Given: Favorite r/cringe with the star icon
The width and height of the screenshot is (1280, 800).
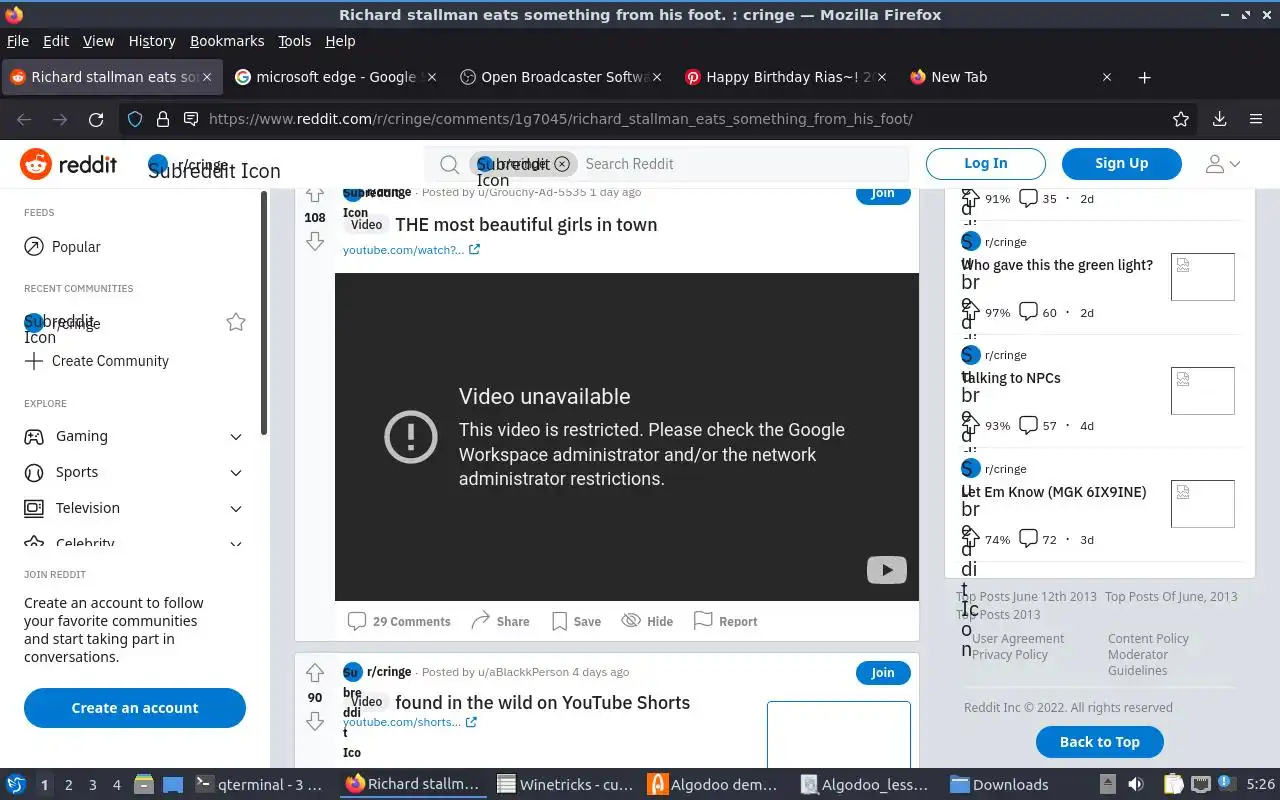Looking at the screenshot, I should coord(236,322).
